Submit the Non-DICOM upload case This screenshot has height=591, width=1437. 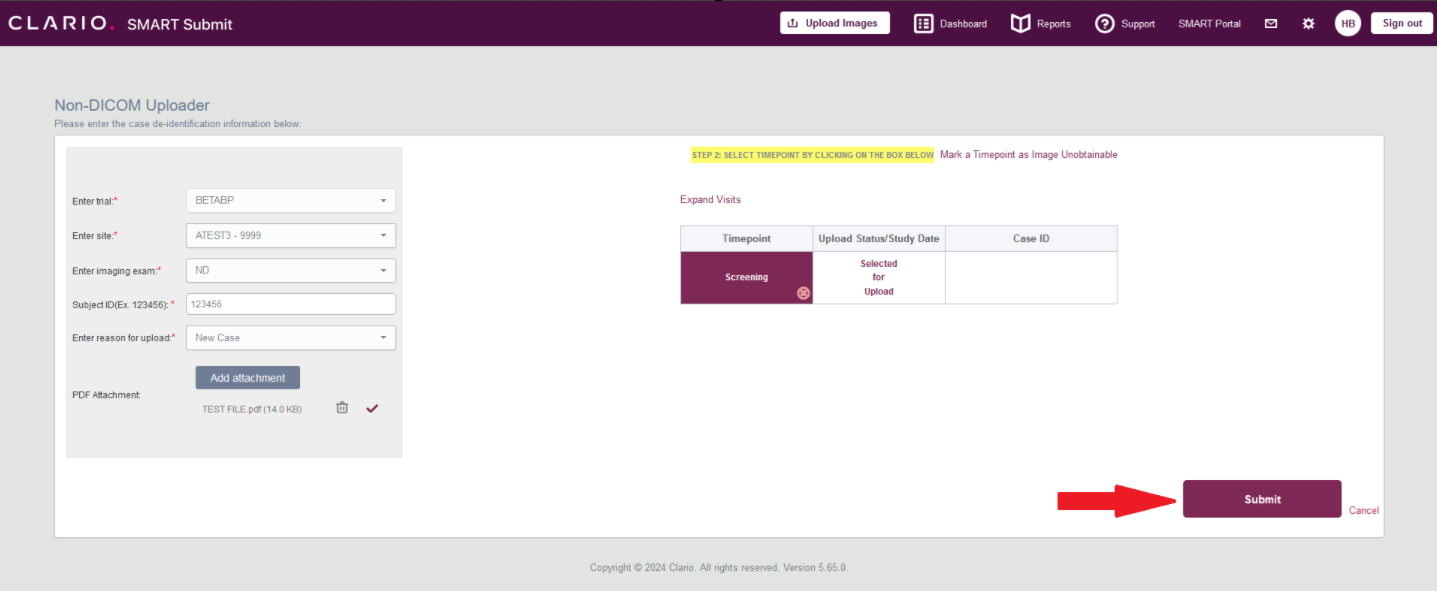1261,499
